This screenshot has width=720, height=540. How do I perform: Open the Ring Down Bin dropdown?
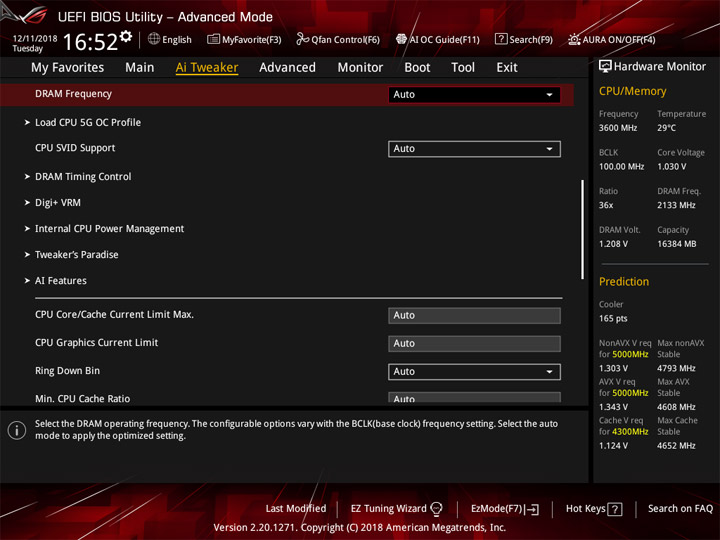click(x=474, y=371)
